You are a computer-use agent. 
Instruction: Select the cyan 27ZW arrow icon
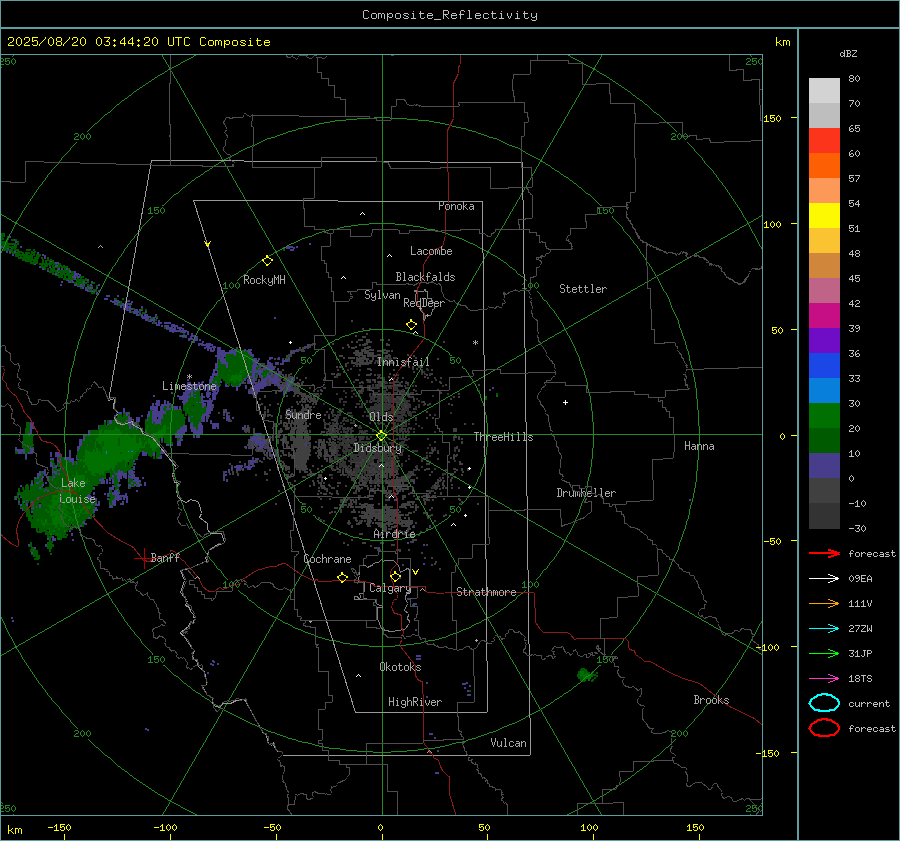(x=824, y=629)
